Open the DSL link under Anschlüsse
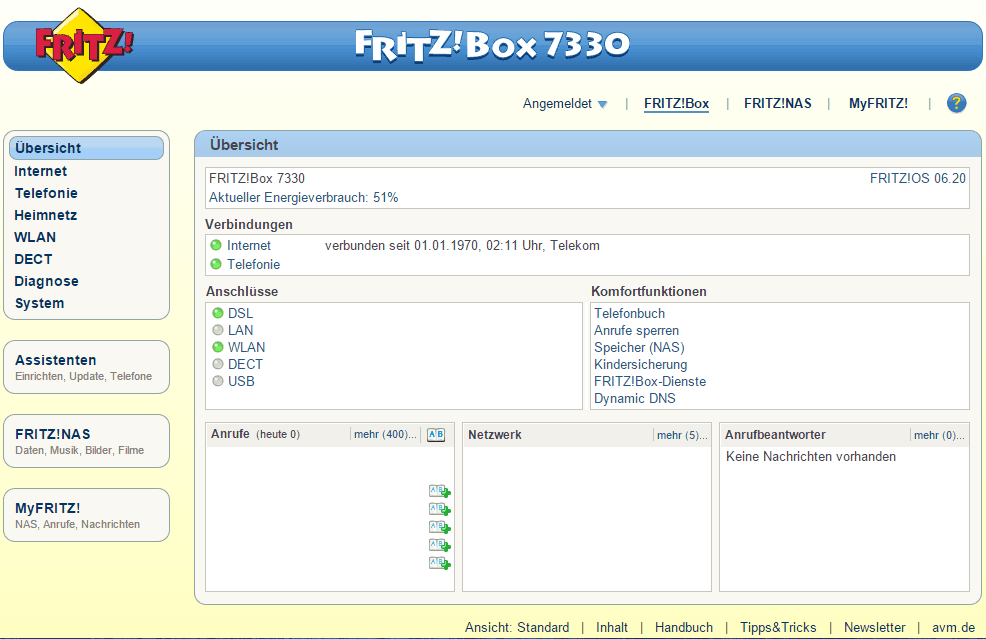The height and width of the screenshot is (639, 986). click(x=240, y=313)
